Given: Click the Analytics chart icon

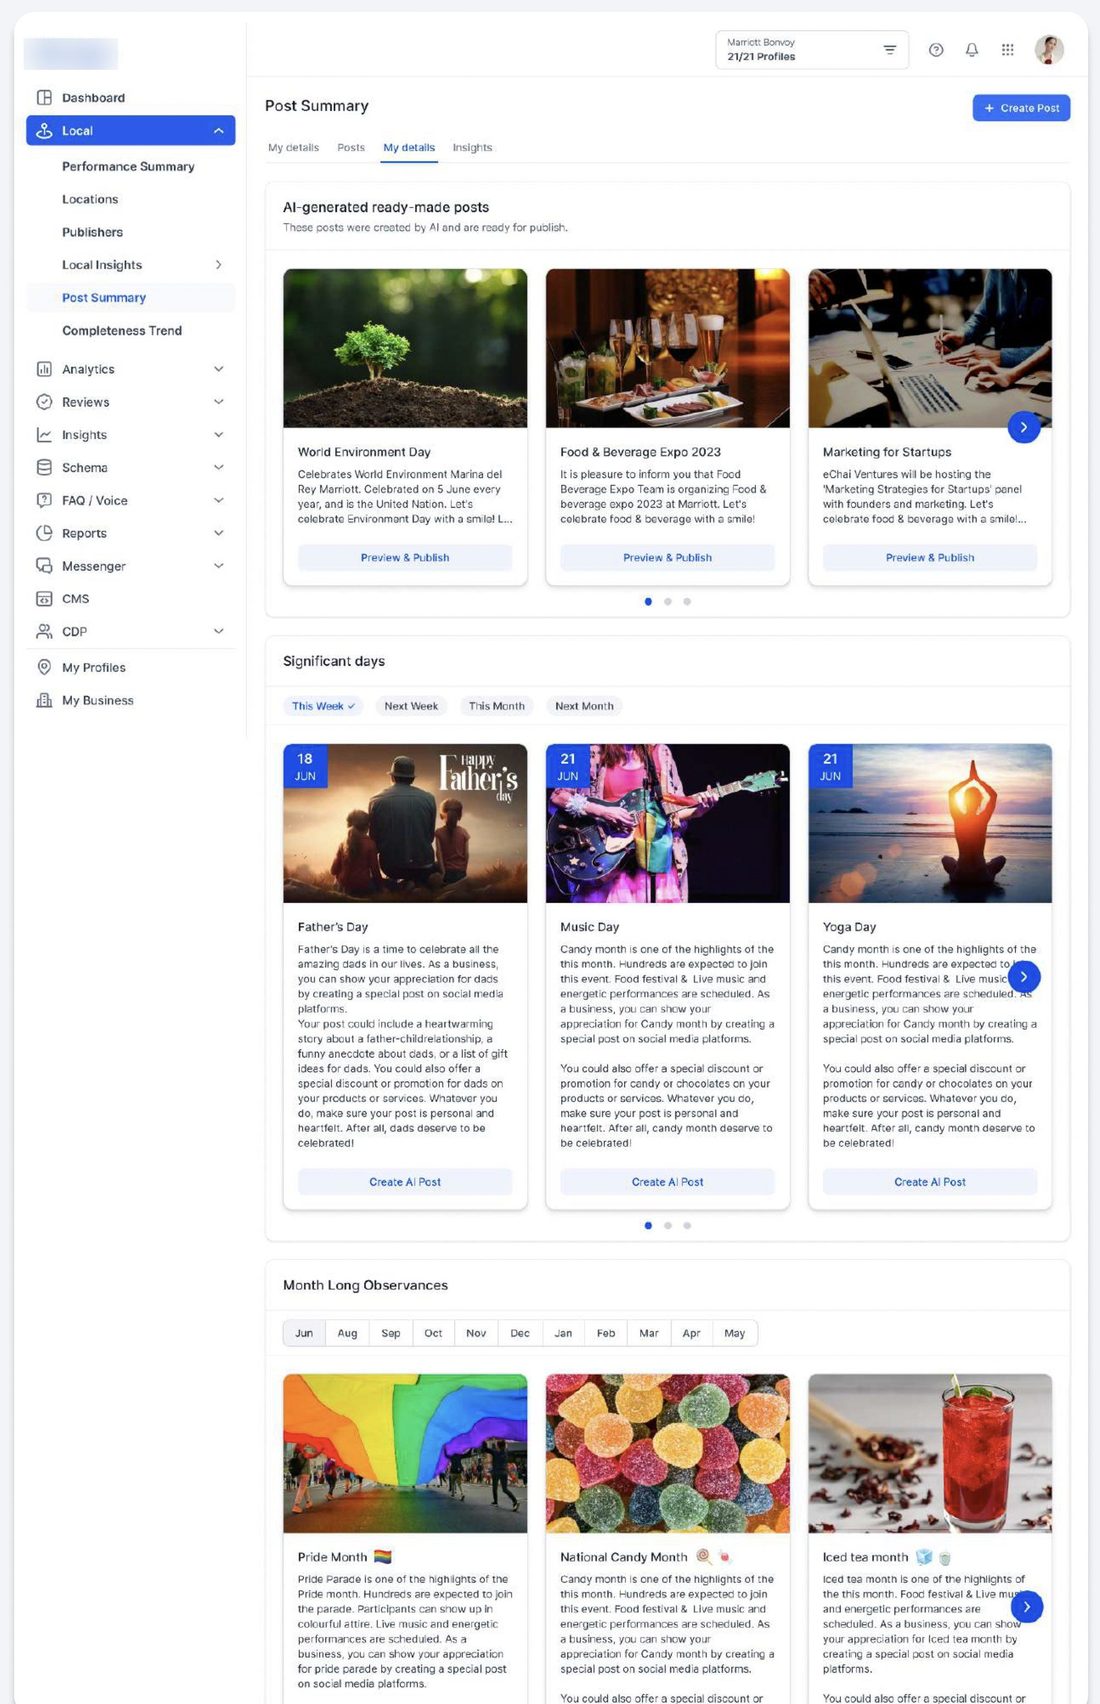Looking at the screenshot, I should pyautogui.click(x=44, y=369).
